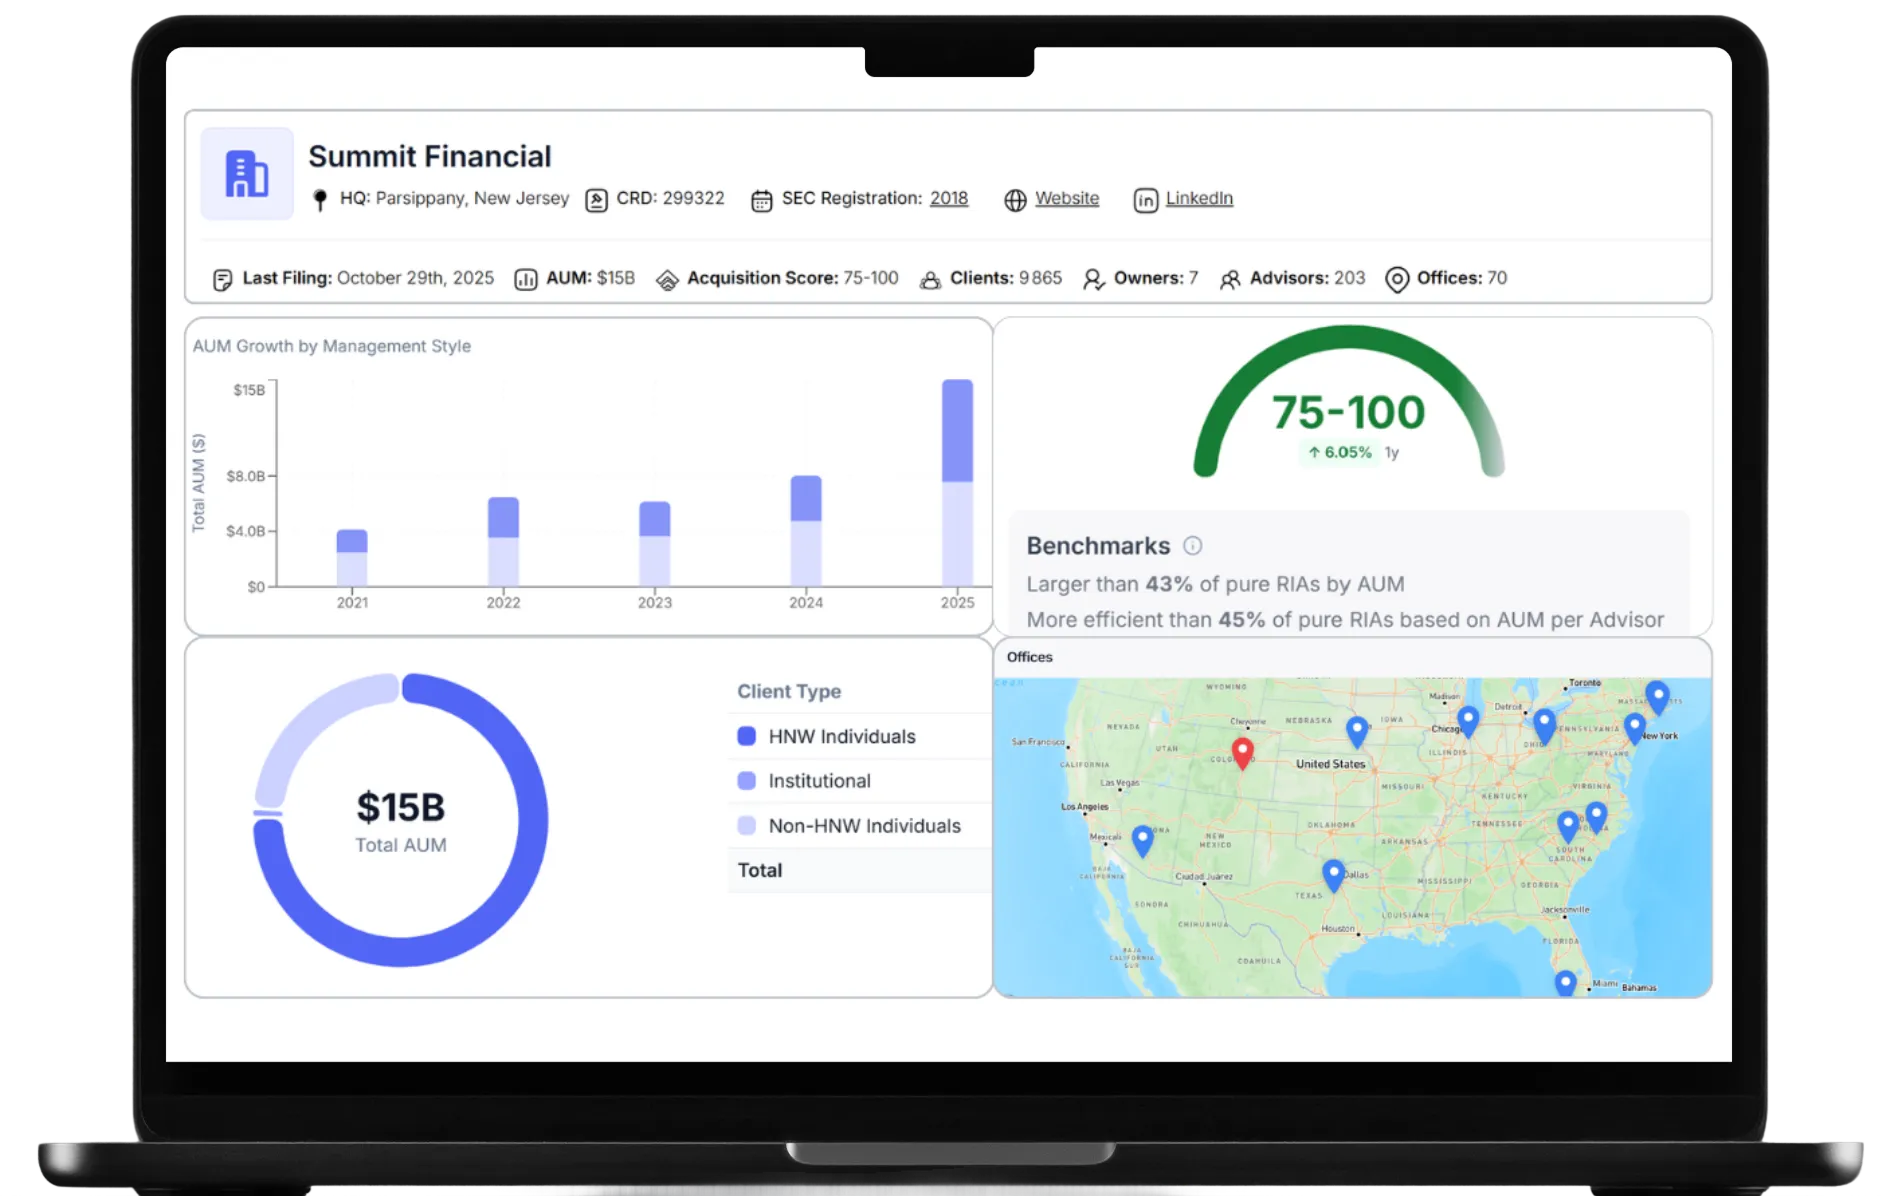1904x1196 pixels.
Task: Click the Offices location icon
Action: click(1397, 280)
